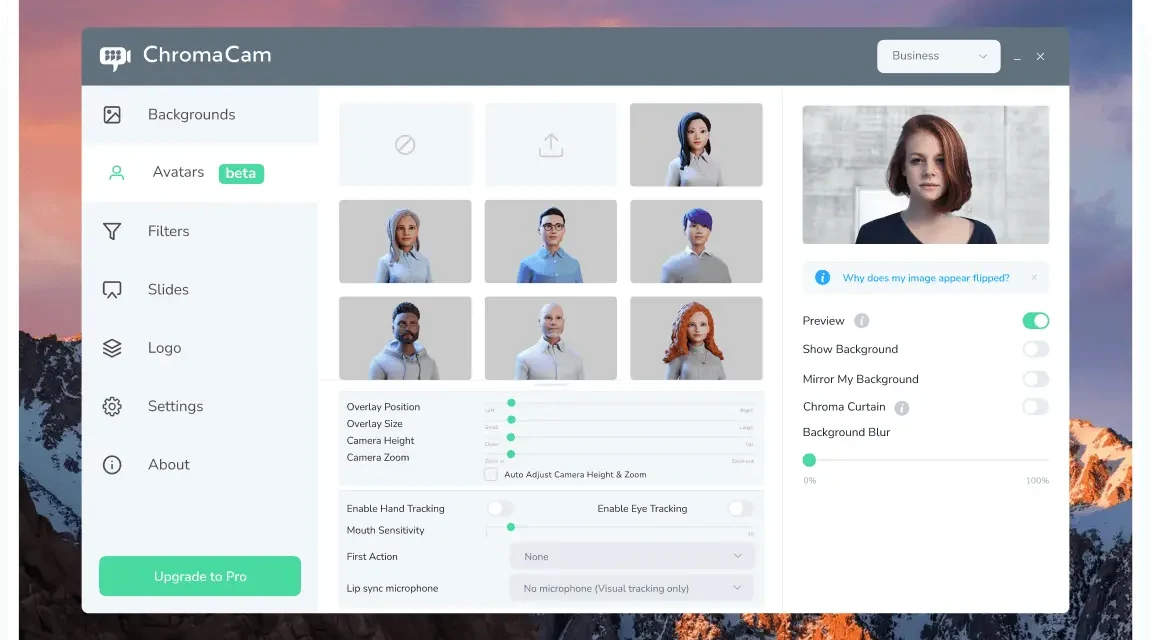Click the upload avatar icon tile
Screen dimensions: 1151x640
click(551, 145)
